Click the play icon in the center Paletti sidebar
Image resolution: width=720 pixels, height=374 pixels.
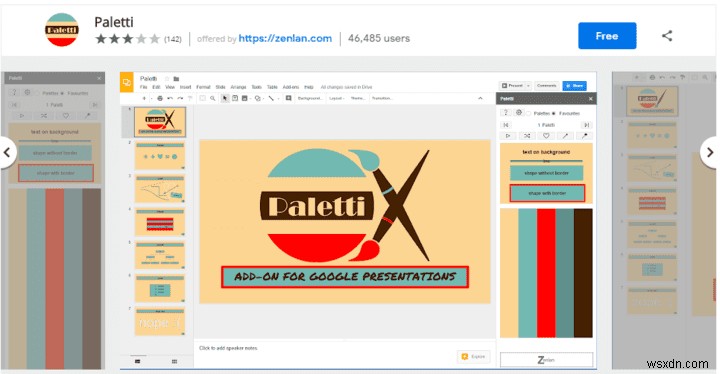point(508,136)
